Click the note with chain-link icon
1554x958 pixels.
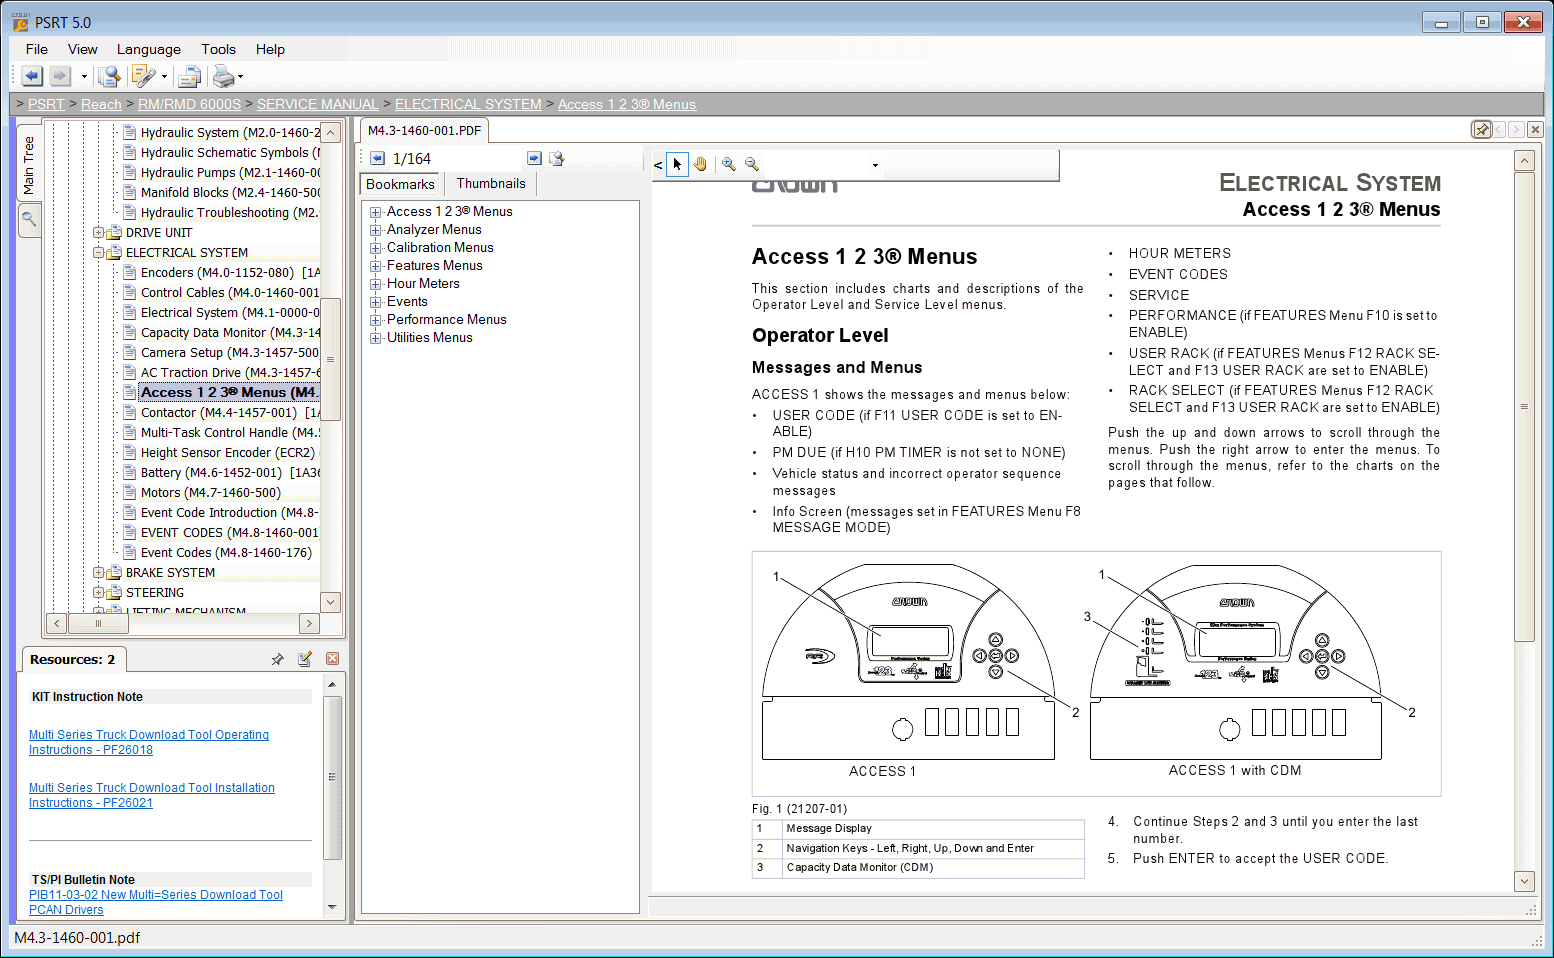click(144, 76)
